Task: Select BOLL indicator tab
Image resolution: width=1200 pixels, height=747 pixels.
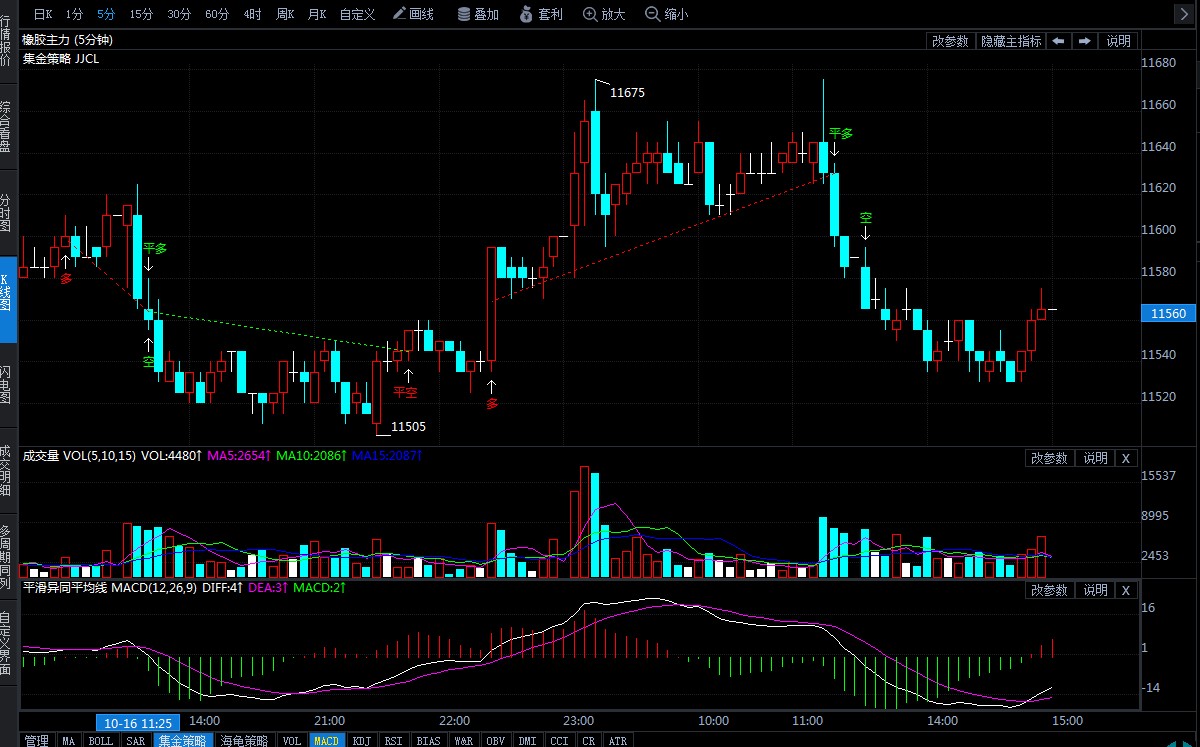Action: click(101, 740)
